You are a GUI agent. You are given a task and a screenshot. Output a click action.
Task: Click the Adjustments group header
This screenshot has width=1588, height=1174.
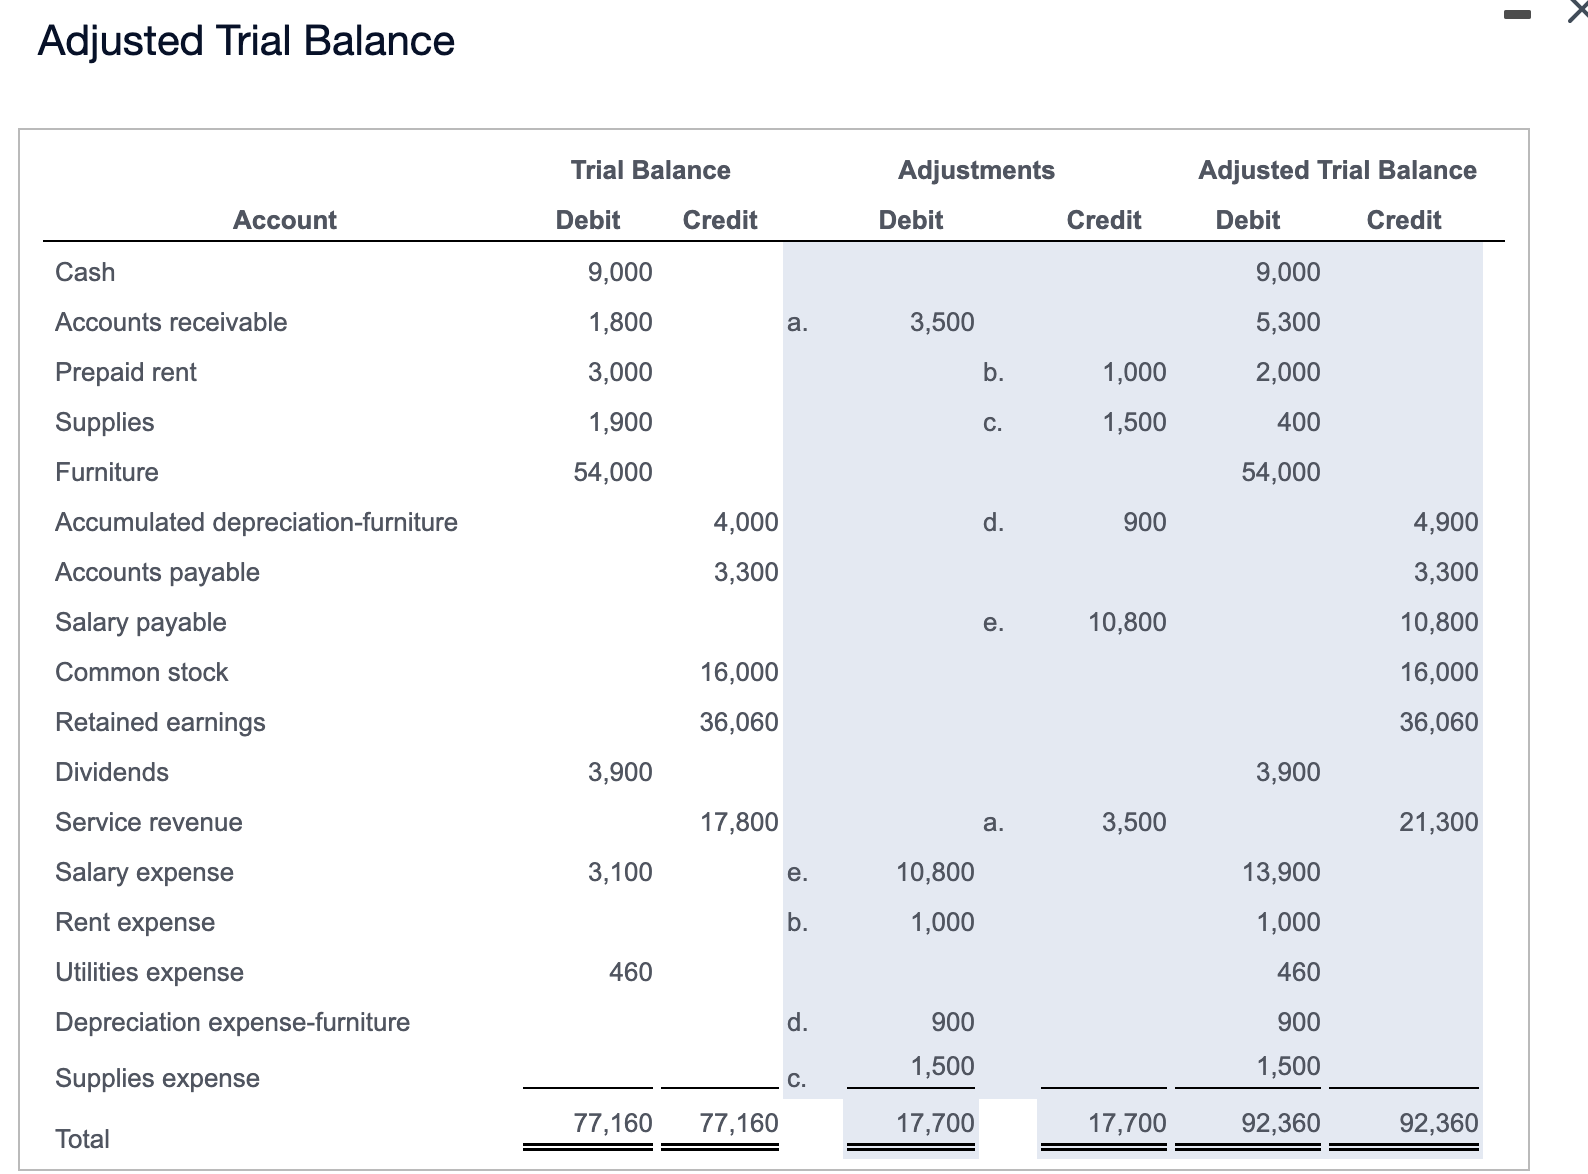(976, 170)
